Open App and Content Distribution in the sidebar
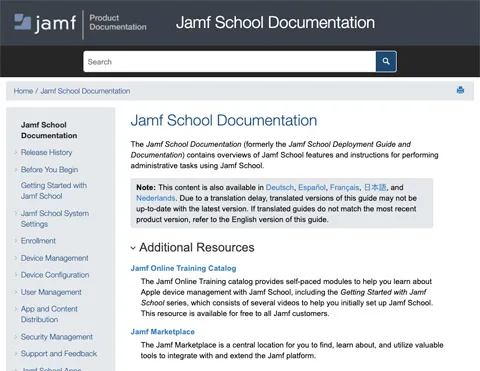This screenshot has height=371, width=480. pyautogui.click(x=49, y=314)
